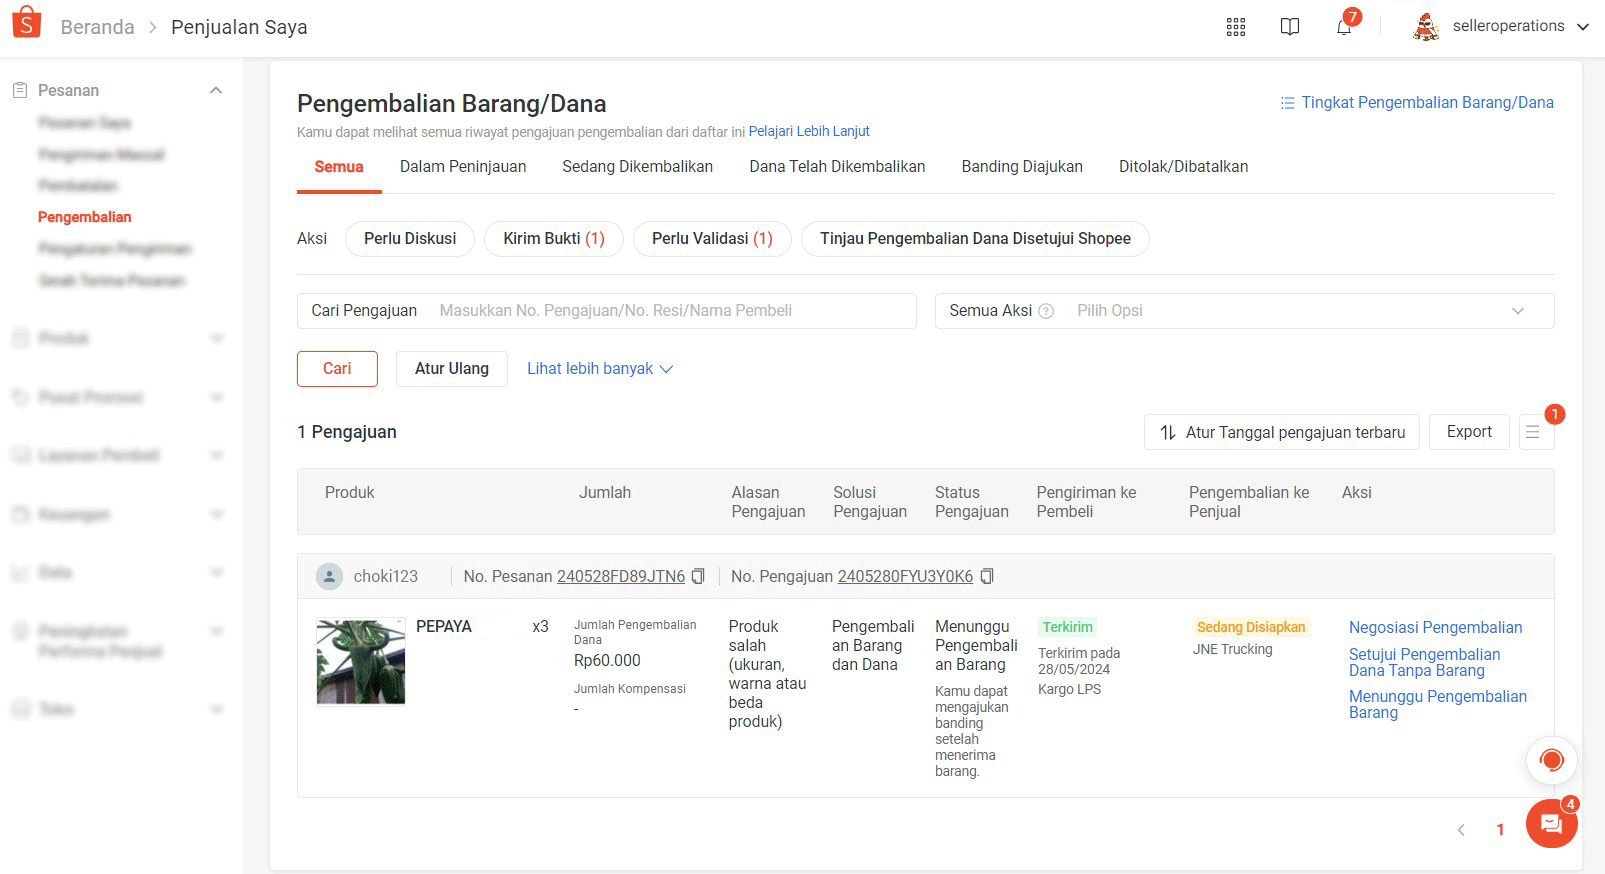
Task: Switch to the Banding Diajukan tab
Action: click(1021, 167)
